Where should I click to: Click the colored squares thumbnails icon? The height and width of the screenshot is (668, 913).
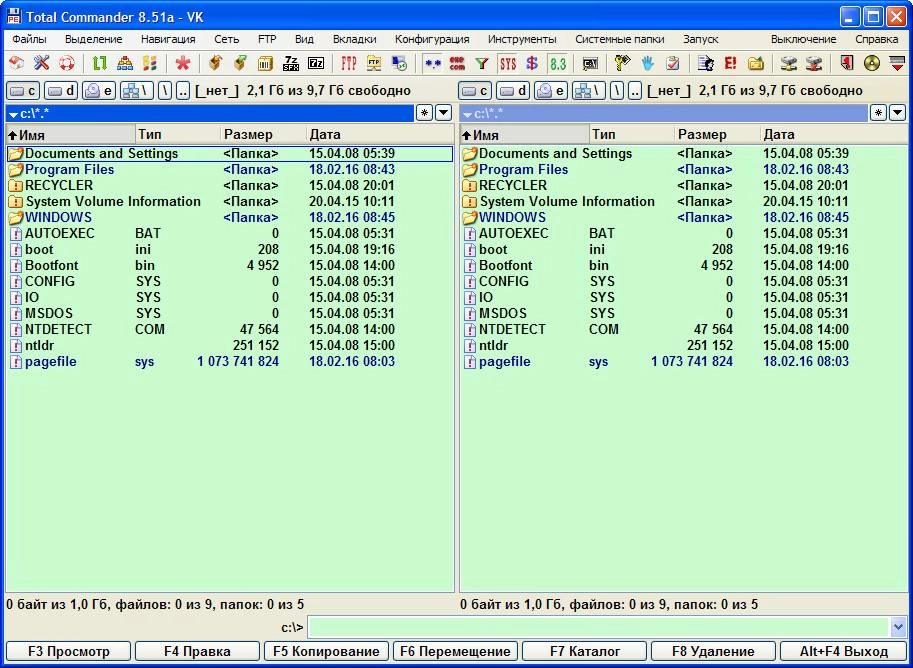tap(150, 63)
